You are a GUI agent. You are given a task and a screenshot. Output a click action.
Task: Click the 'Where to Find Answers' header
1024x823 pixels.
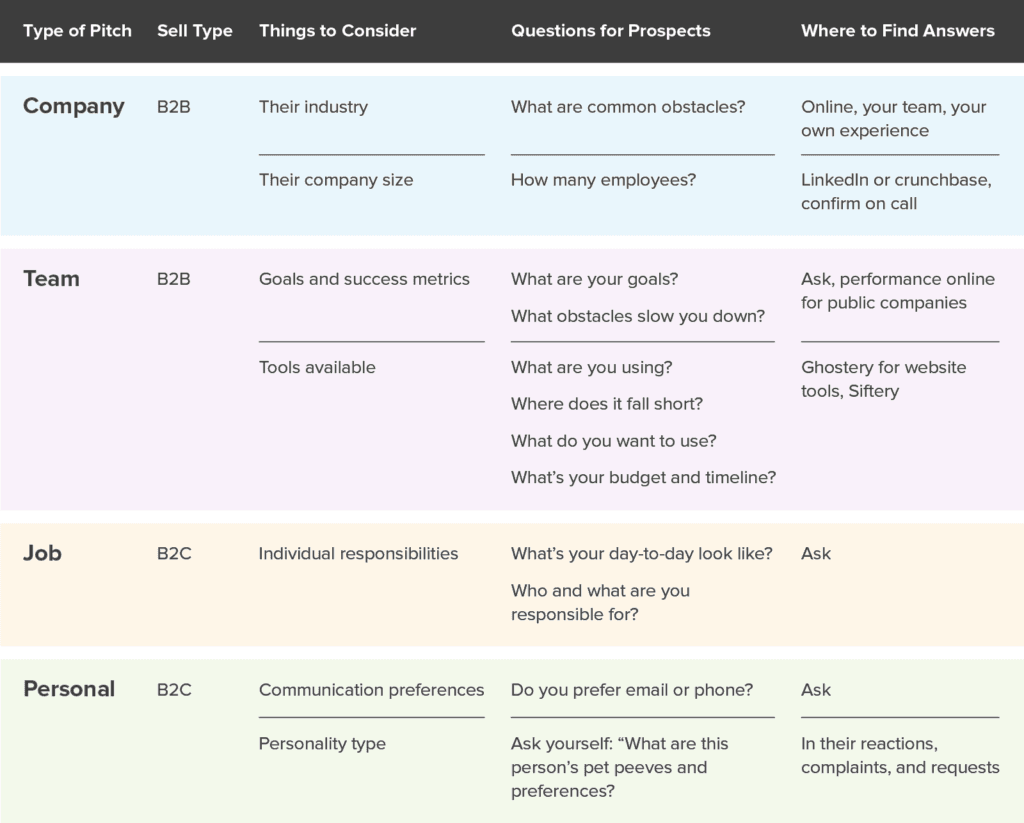[897, 31]
